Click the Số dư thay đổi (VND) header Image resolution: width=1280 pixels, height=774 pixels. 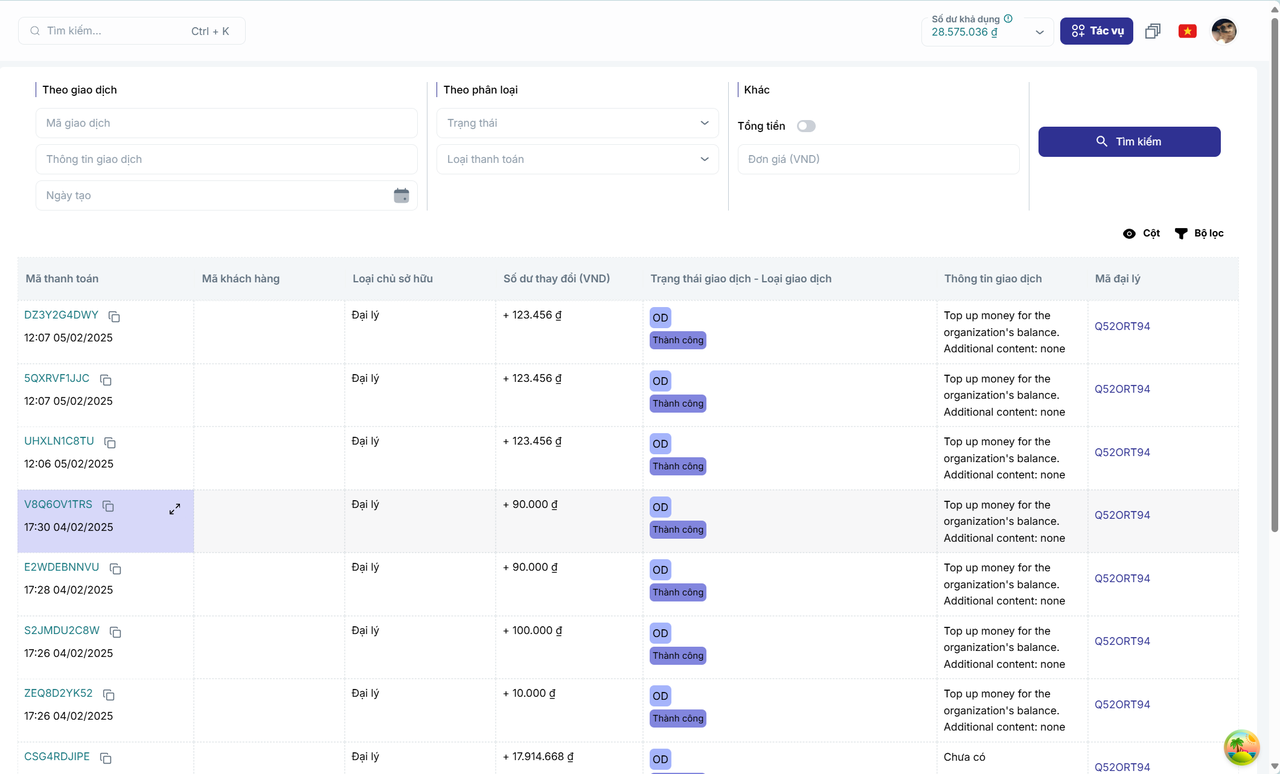point(557,279)
